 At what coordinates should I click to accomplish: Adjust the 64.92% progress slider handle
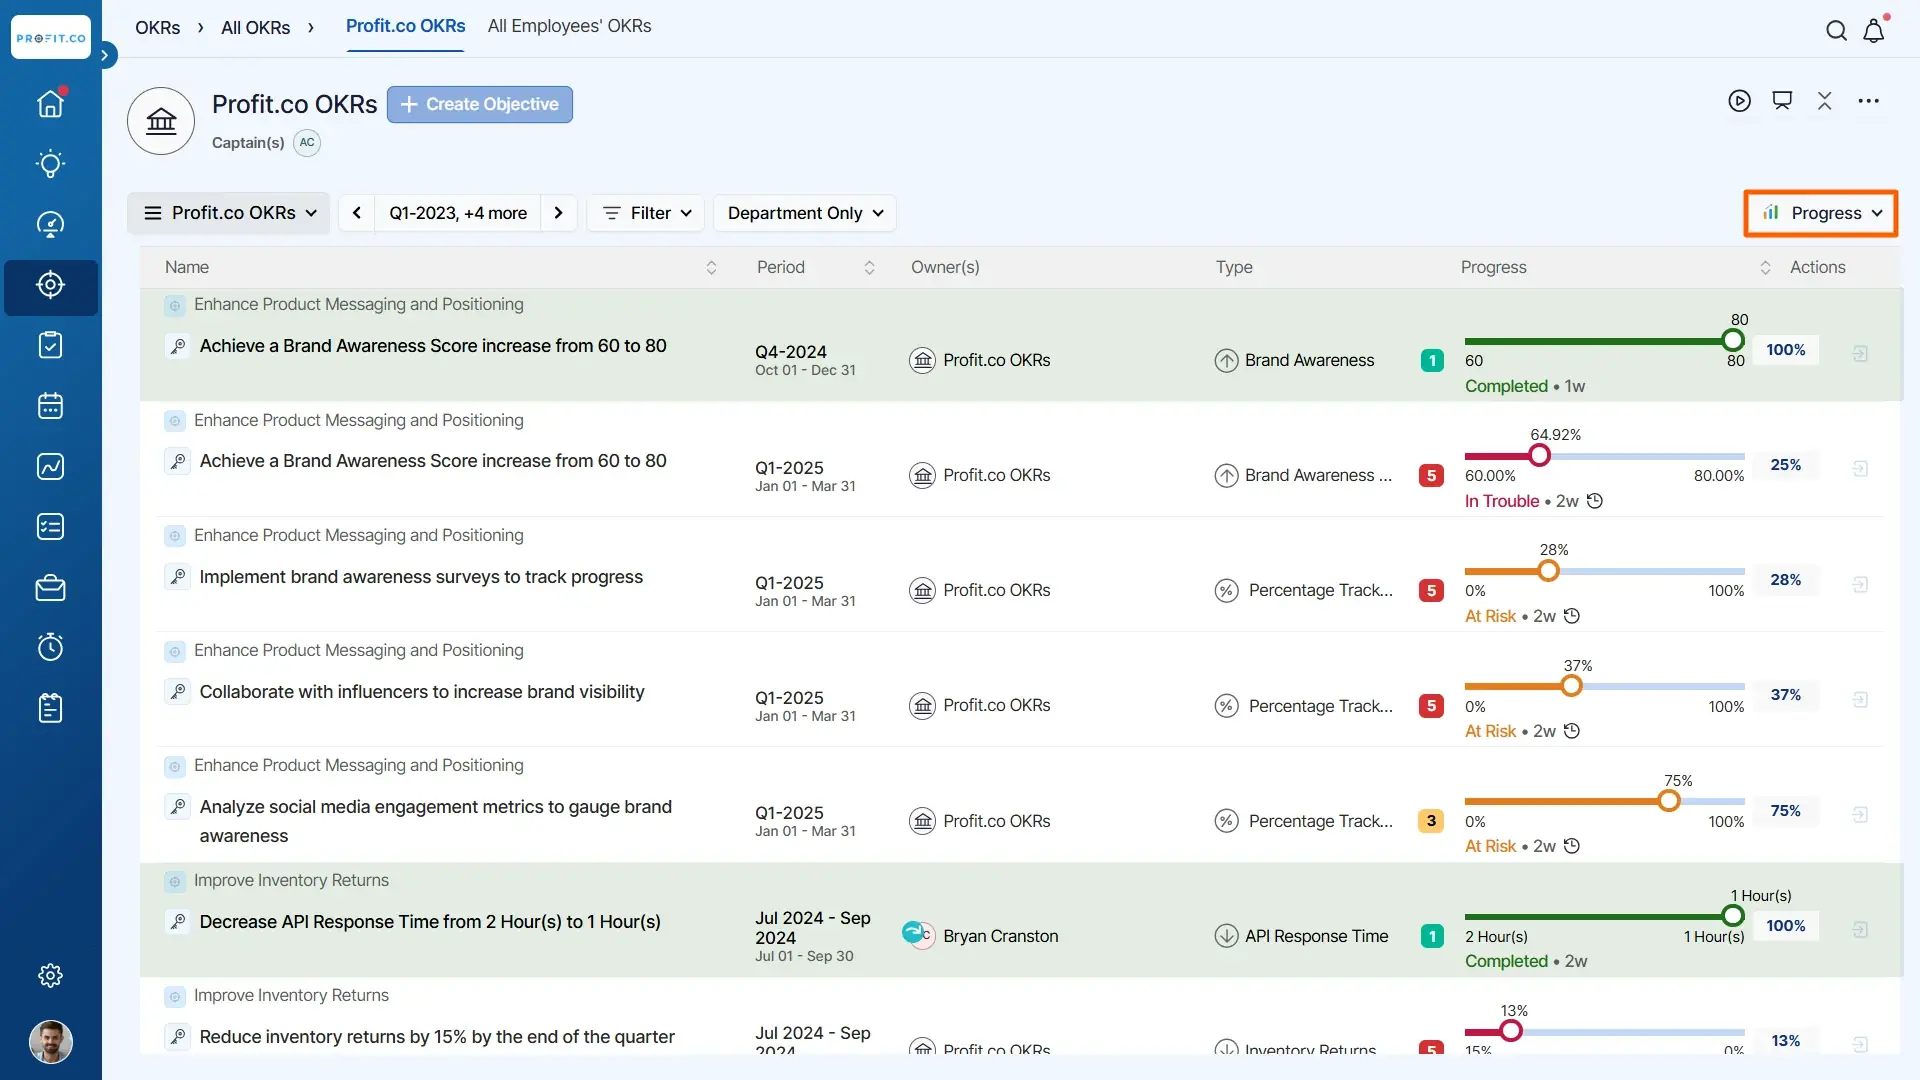[1539, 456]
